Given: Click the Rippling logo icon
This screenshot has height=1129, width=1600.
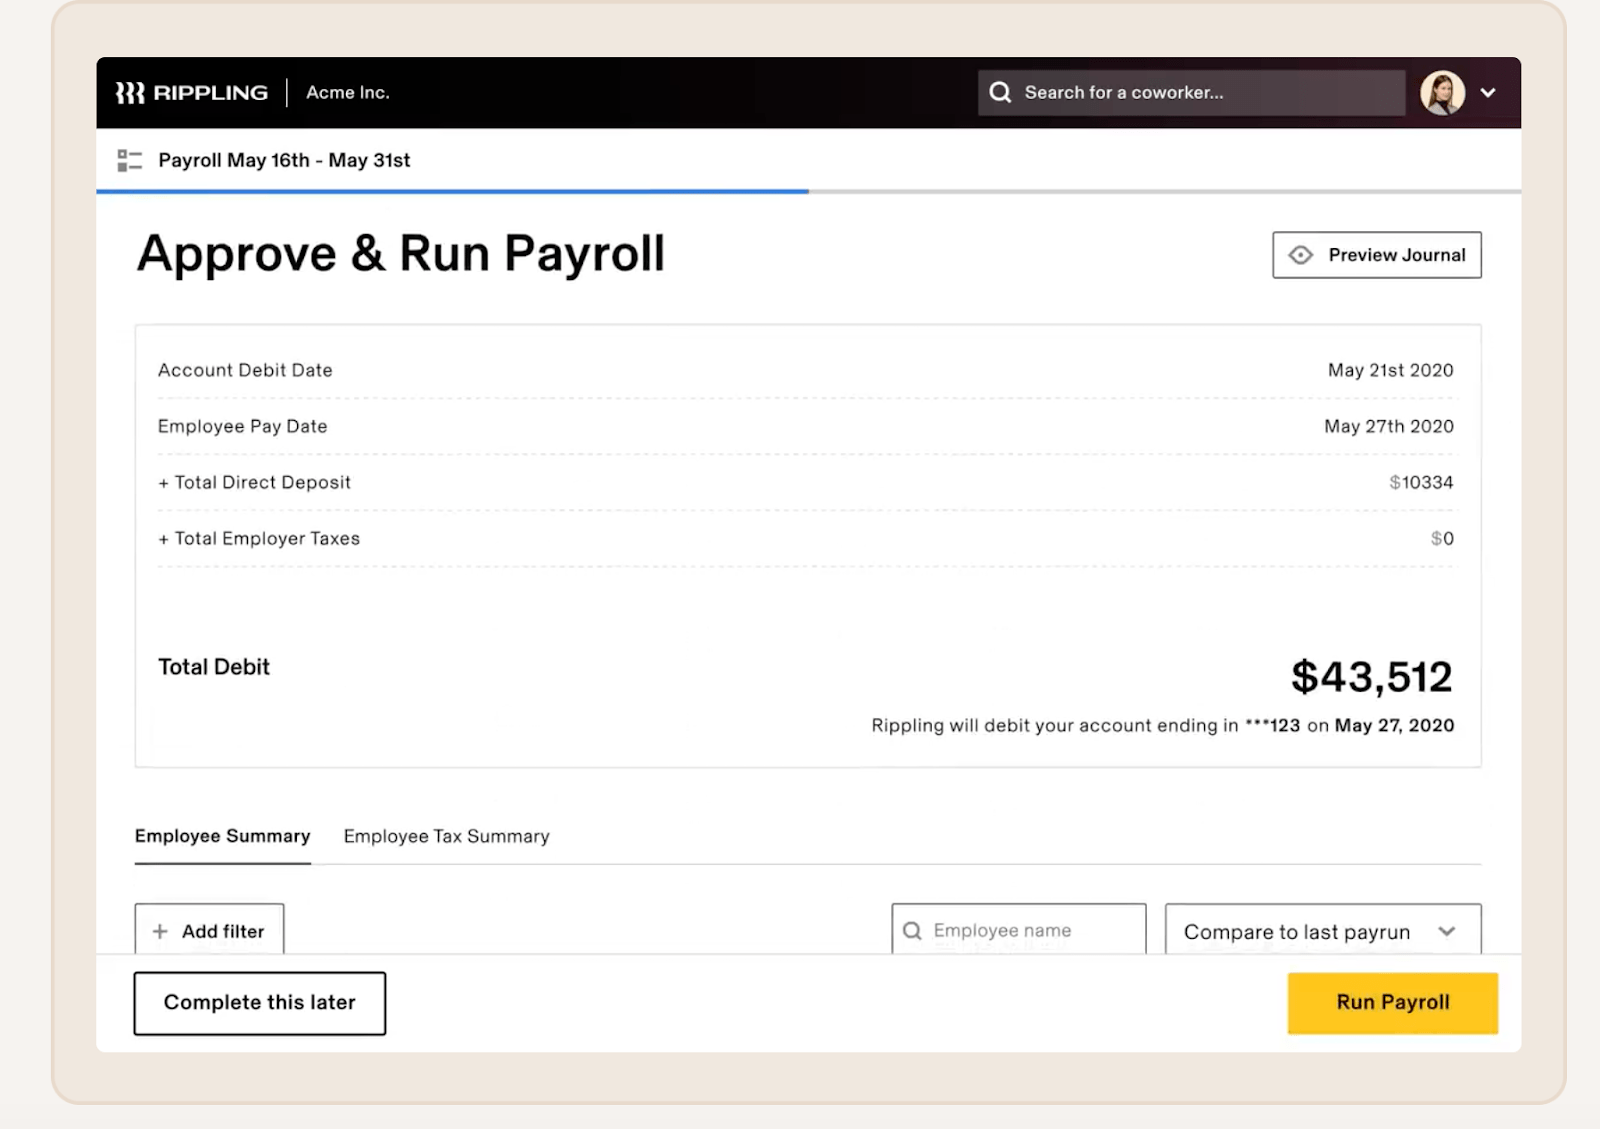Looking at the screenshot, I should click(x=130, y=93).
